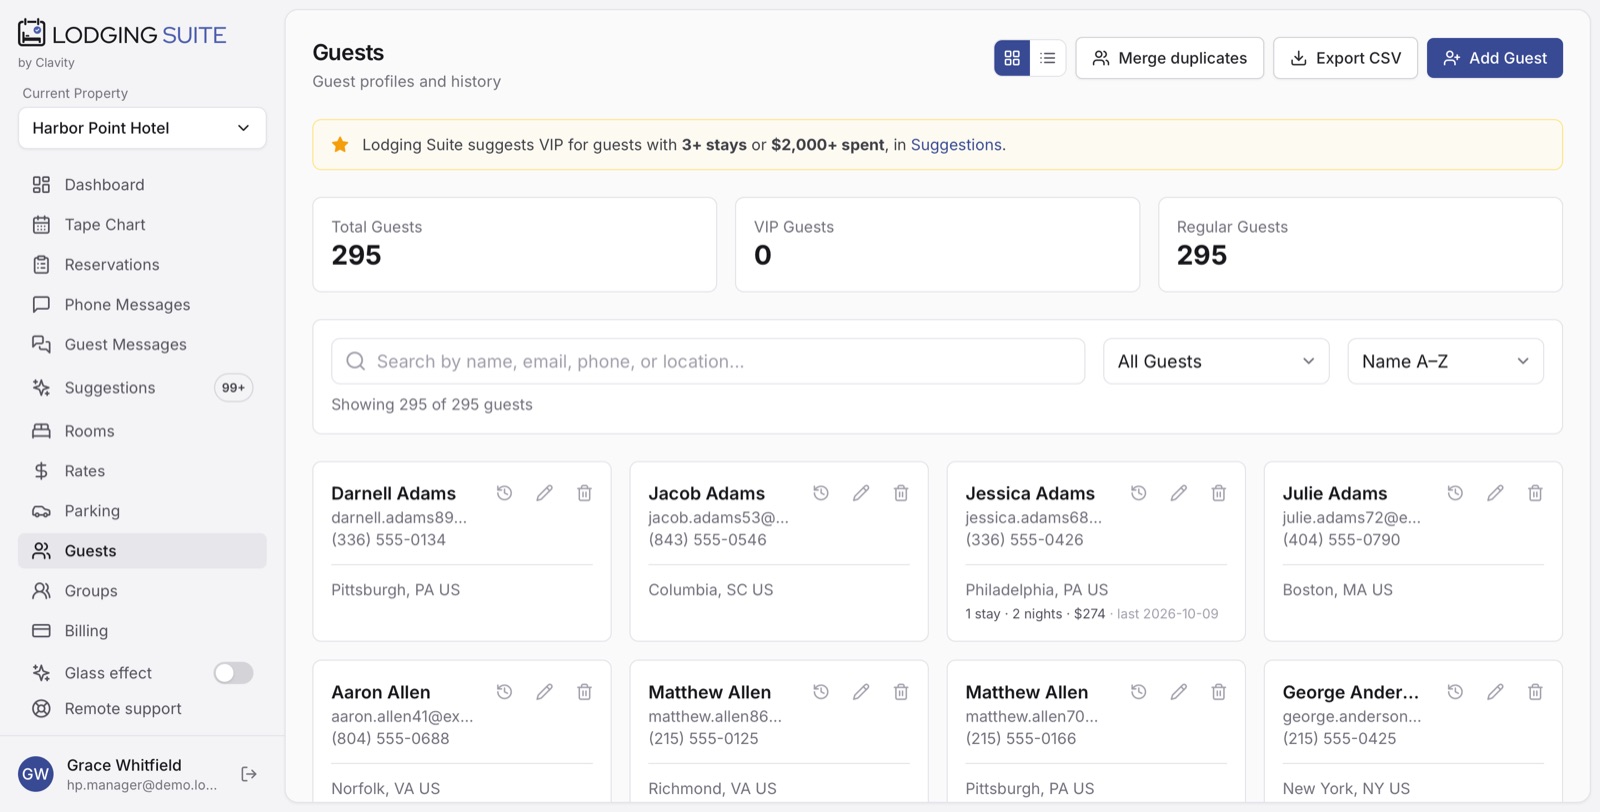
Task: View history for Julie Adams
Action: pos(1455,493)
